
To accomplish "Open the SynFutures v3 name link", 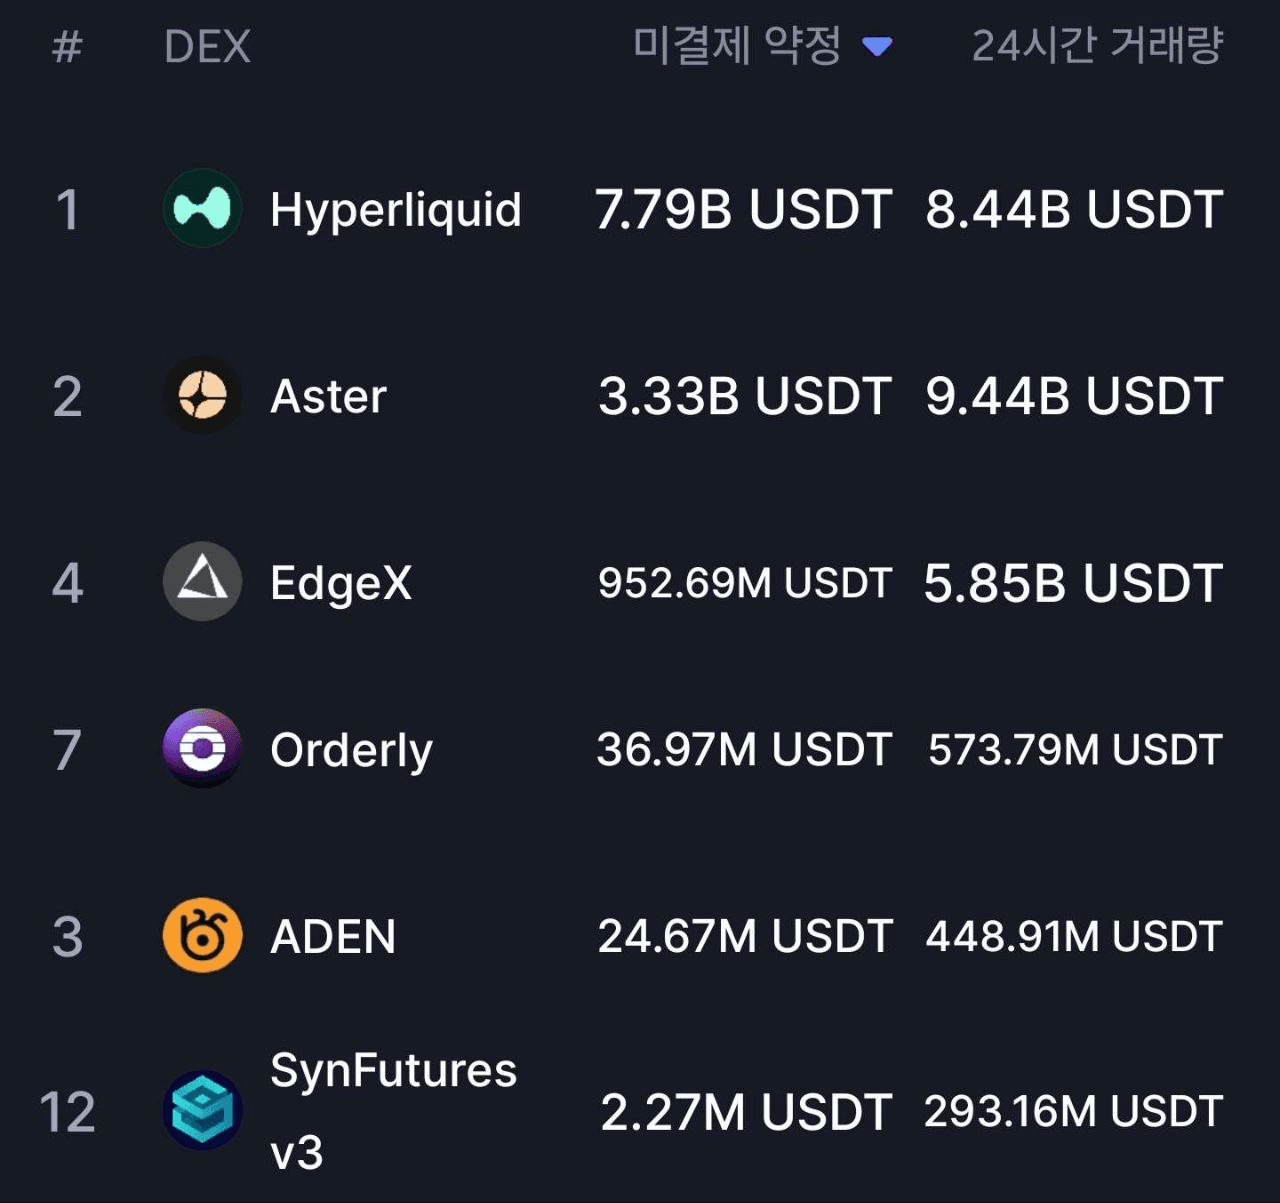I will (x=393, y=1110).
